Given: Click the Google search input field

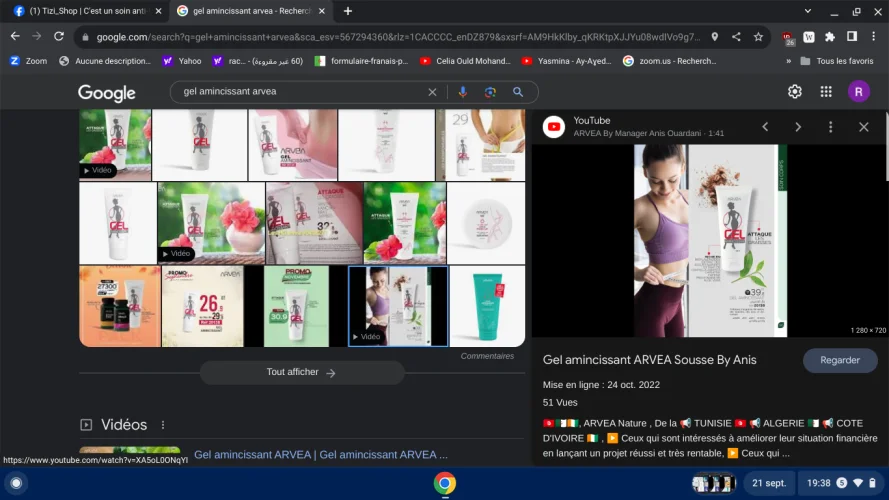Looking at the screenshot, I should click(x=300, y=92).
